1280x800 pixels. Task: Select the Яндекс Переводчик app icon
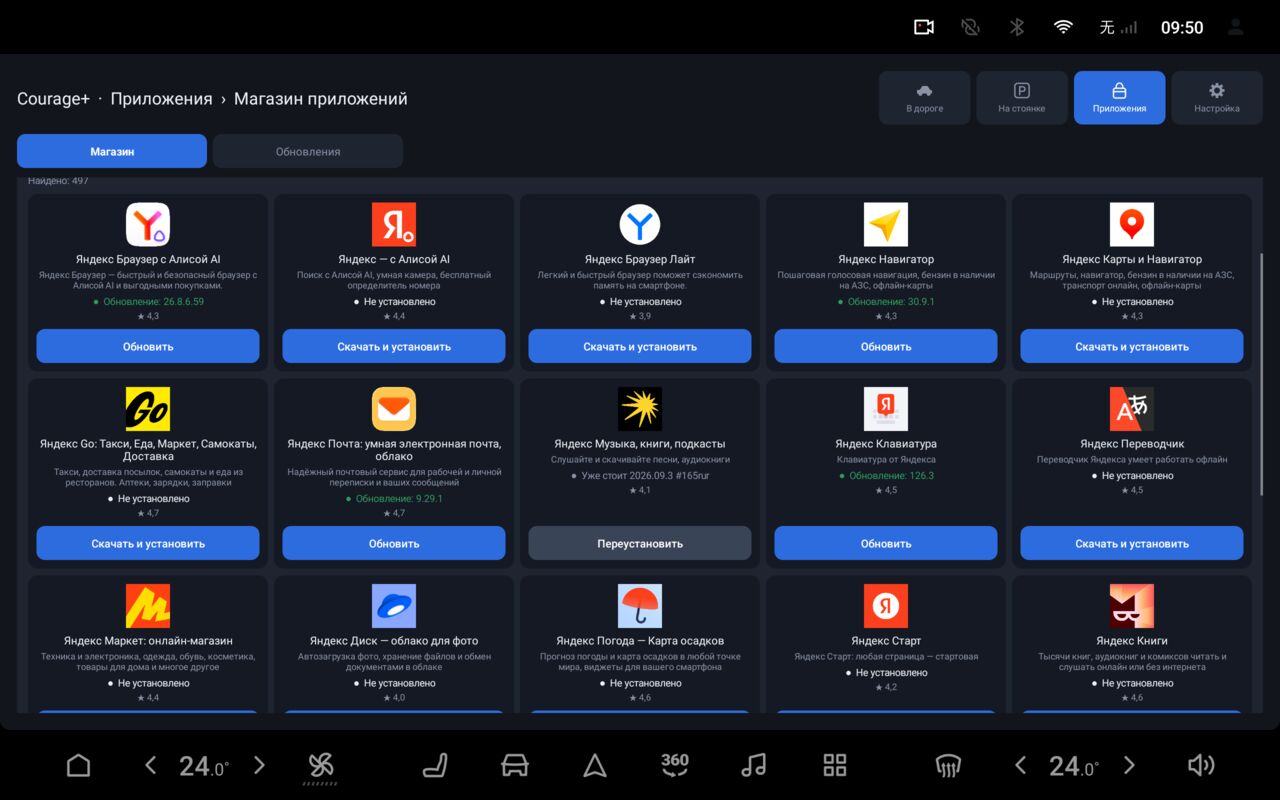coord(1132,409)
